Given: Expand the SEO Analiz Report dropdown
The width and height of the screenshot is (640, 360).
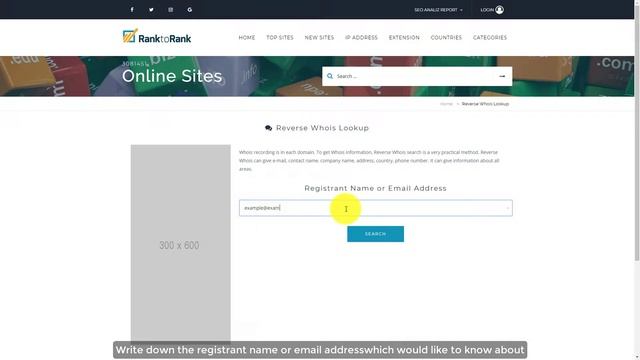Looking at the screenshot, I should (x=438, y=10).
